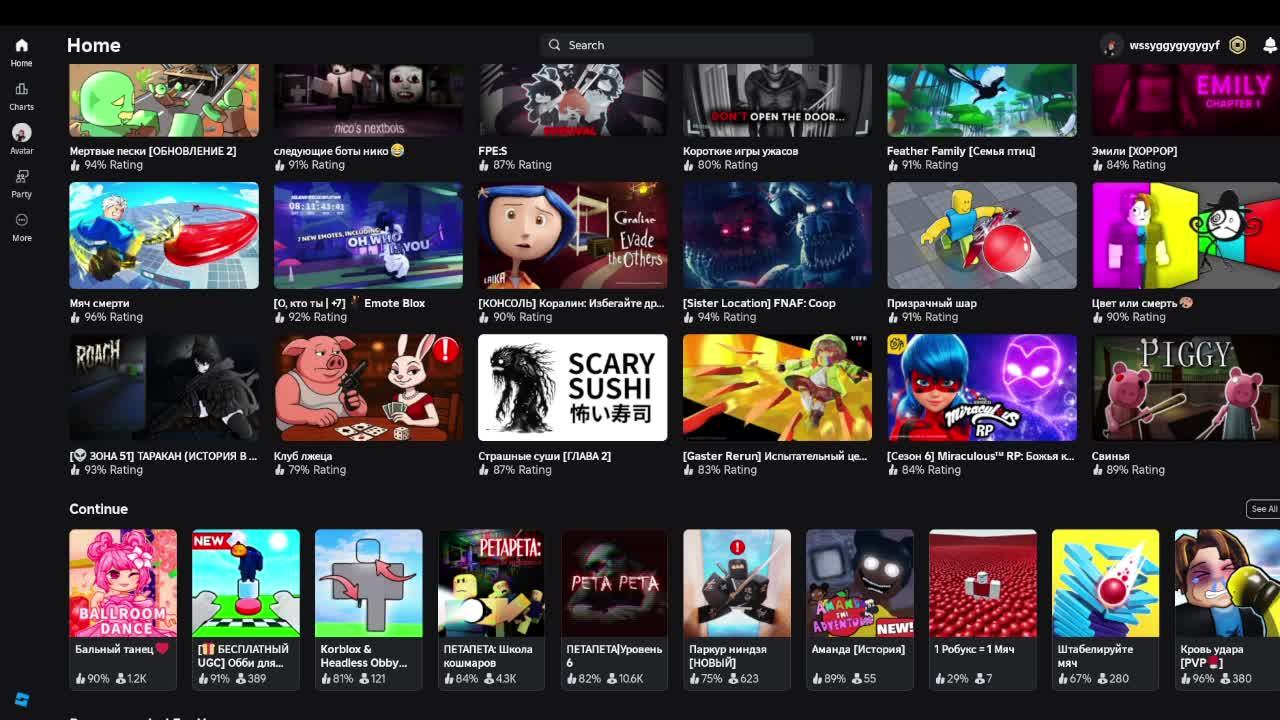1280x720 pixels.
Task: Open nico's nextbots game thumbnail
Action: point(368,100)
